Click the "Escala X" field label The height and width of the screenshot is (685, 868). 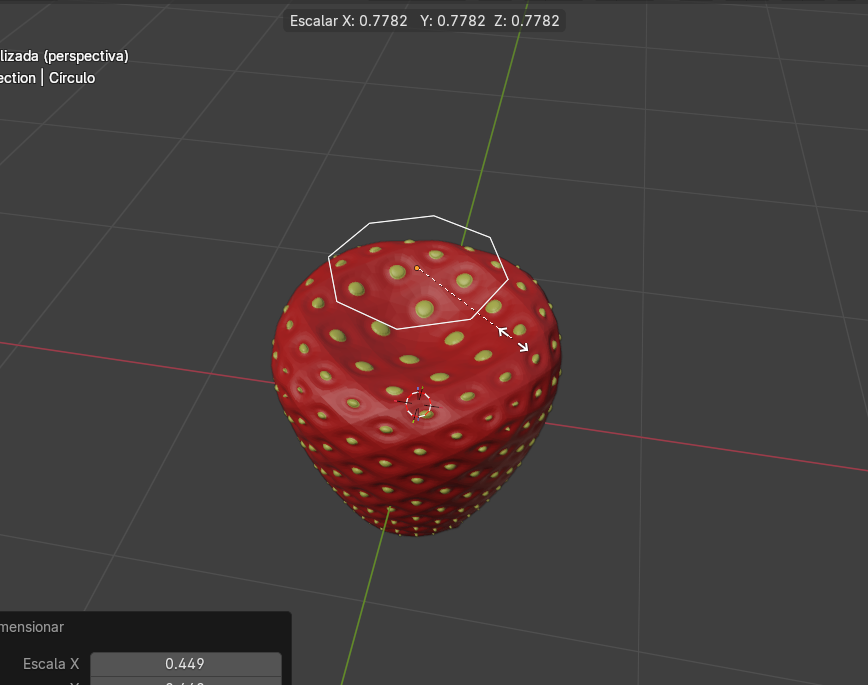coord(51,663)
